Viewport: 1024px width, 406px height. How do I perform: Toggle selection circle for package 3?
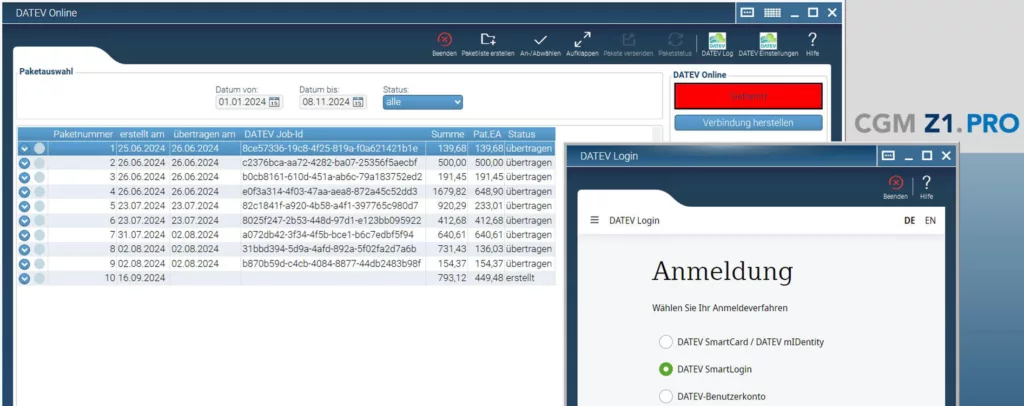coord(39,177)
